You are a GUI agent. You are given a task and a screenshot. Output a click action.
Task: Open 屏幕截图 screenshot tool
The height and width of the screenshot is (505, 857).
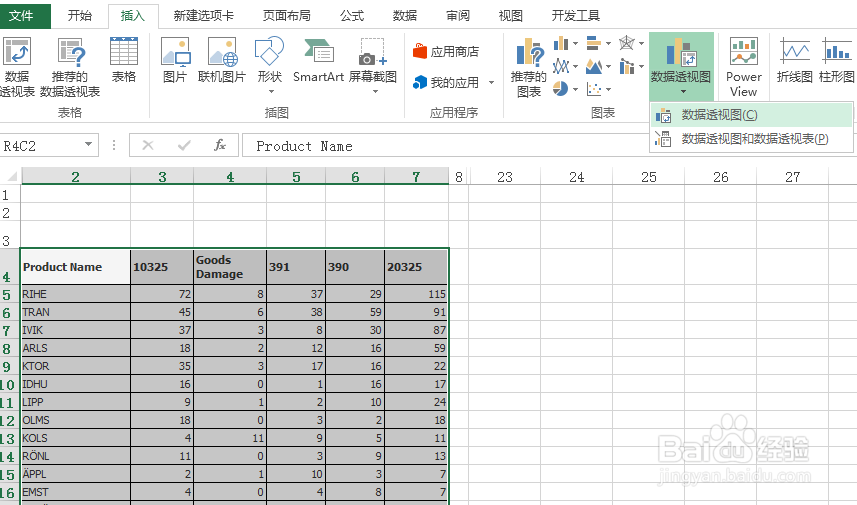[x=373, y=64]
